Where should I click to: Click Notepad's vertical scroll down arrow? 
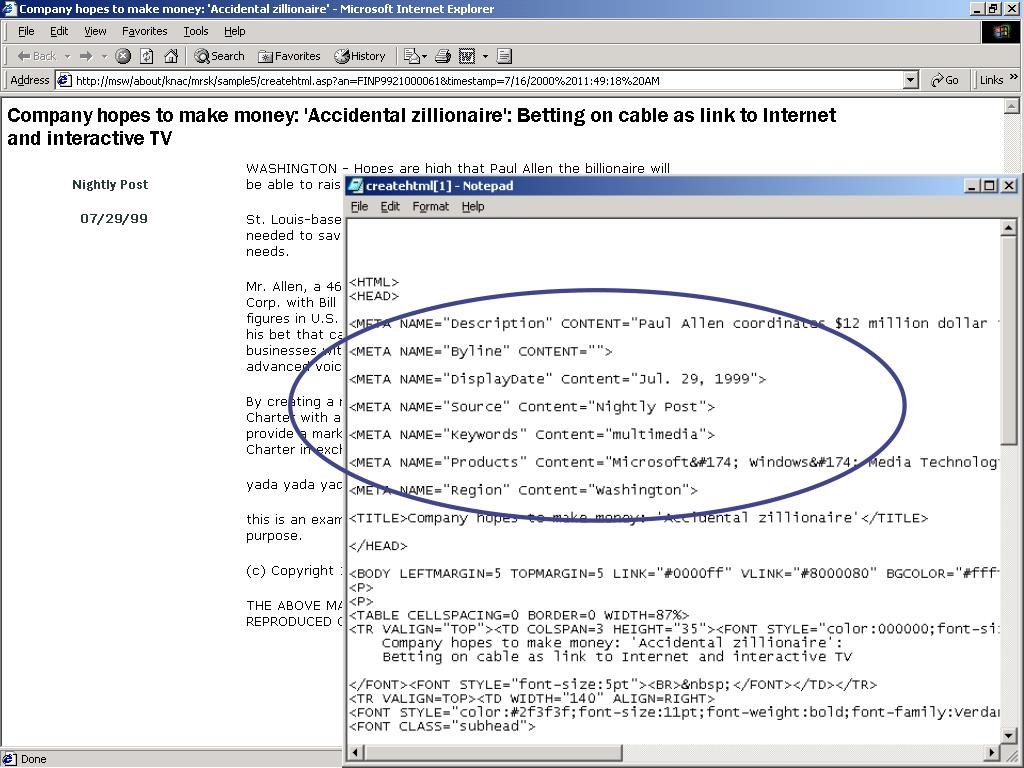[1008, 735]
